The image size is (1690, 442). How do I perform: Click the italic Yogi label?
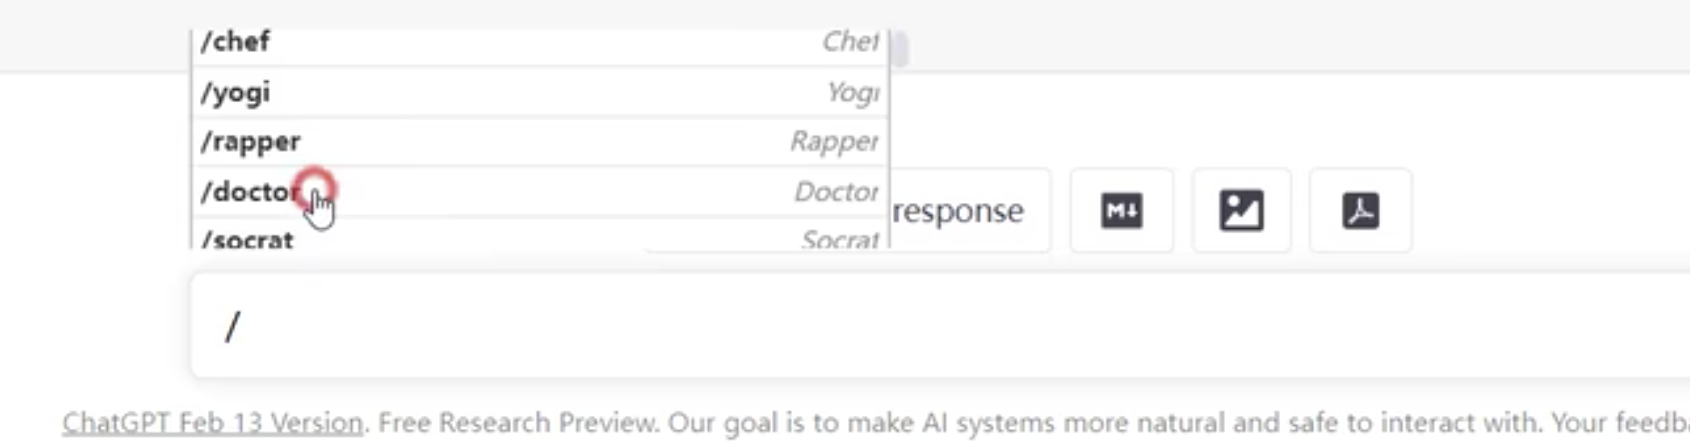tap(853, 92)
